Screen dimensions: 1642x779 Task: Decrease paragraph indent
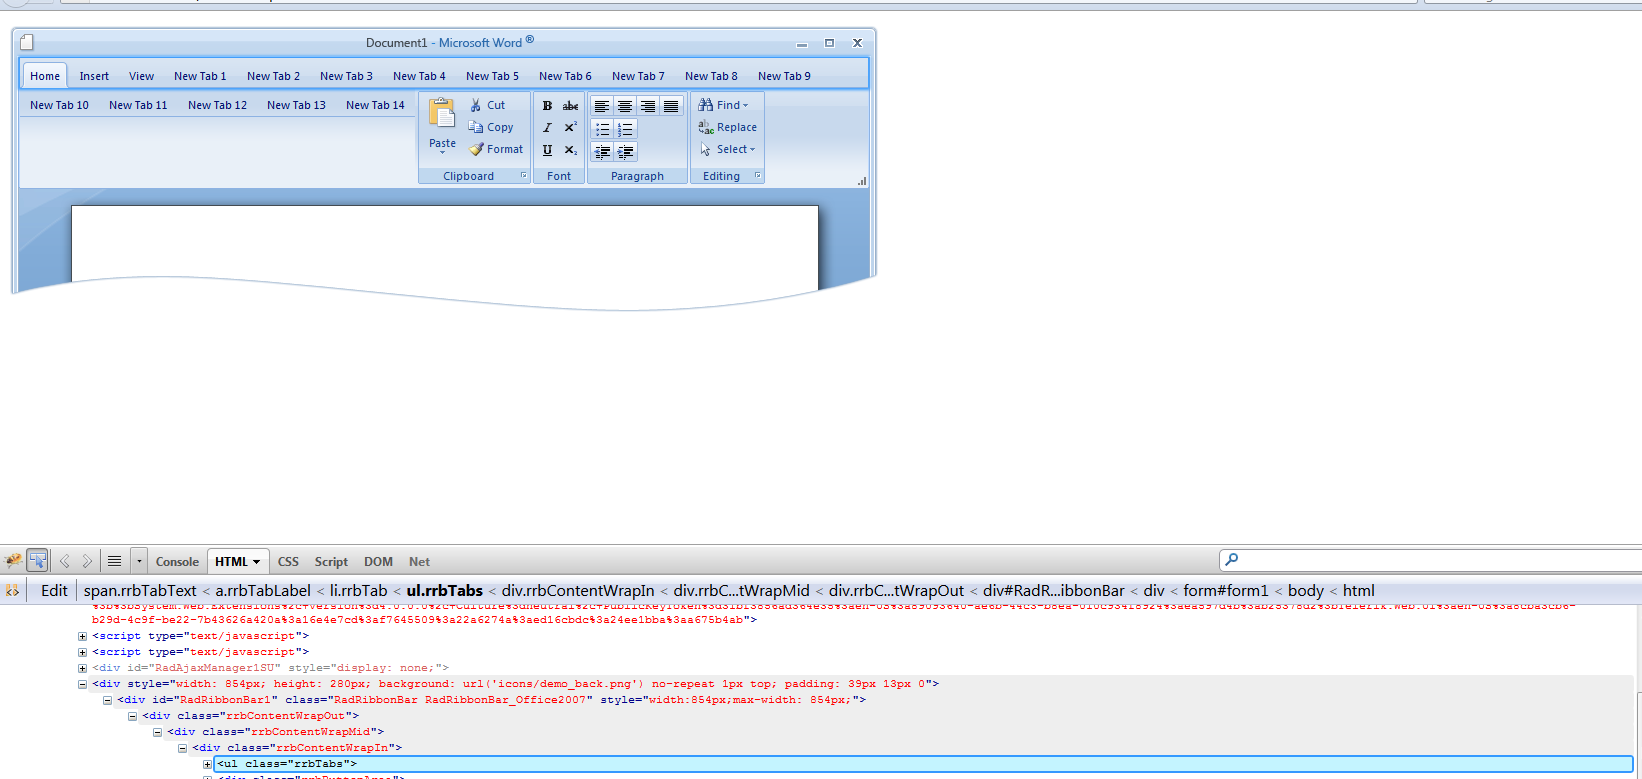[602, 152]
